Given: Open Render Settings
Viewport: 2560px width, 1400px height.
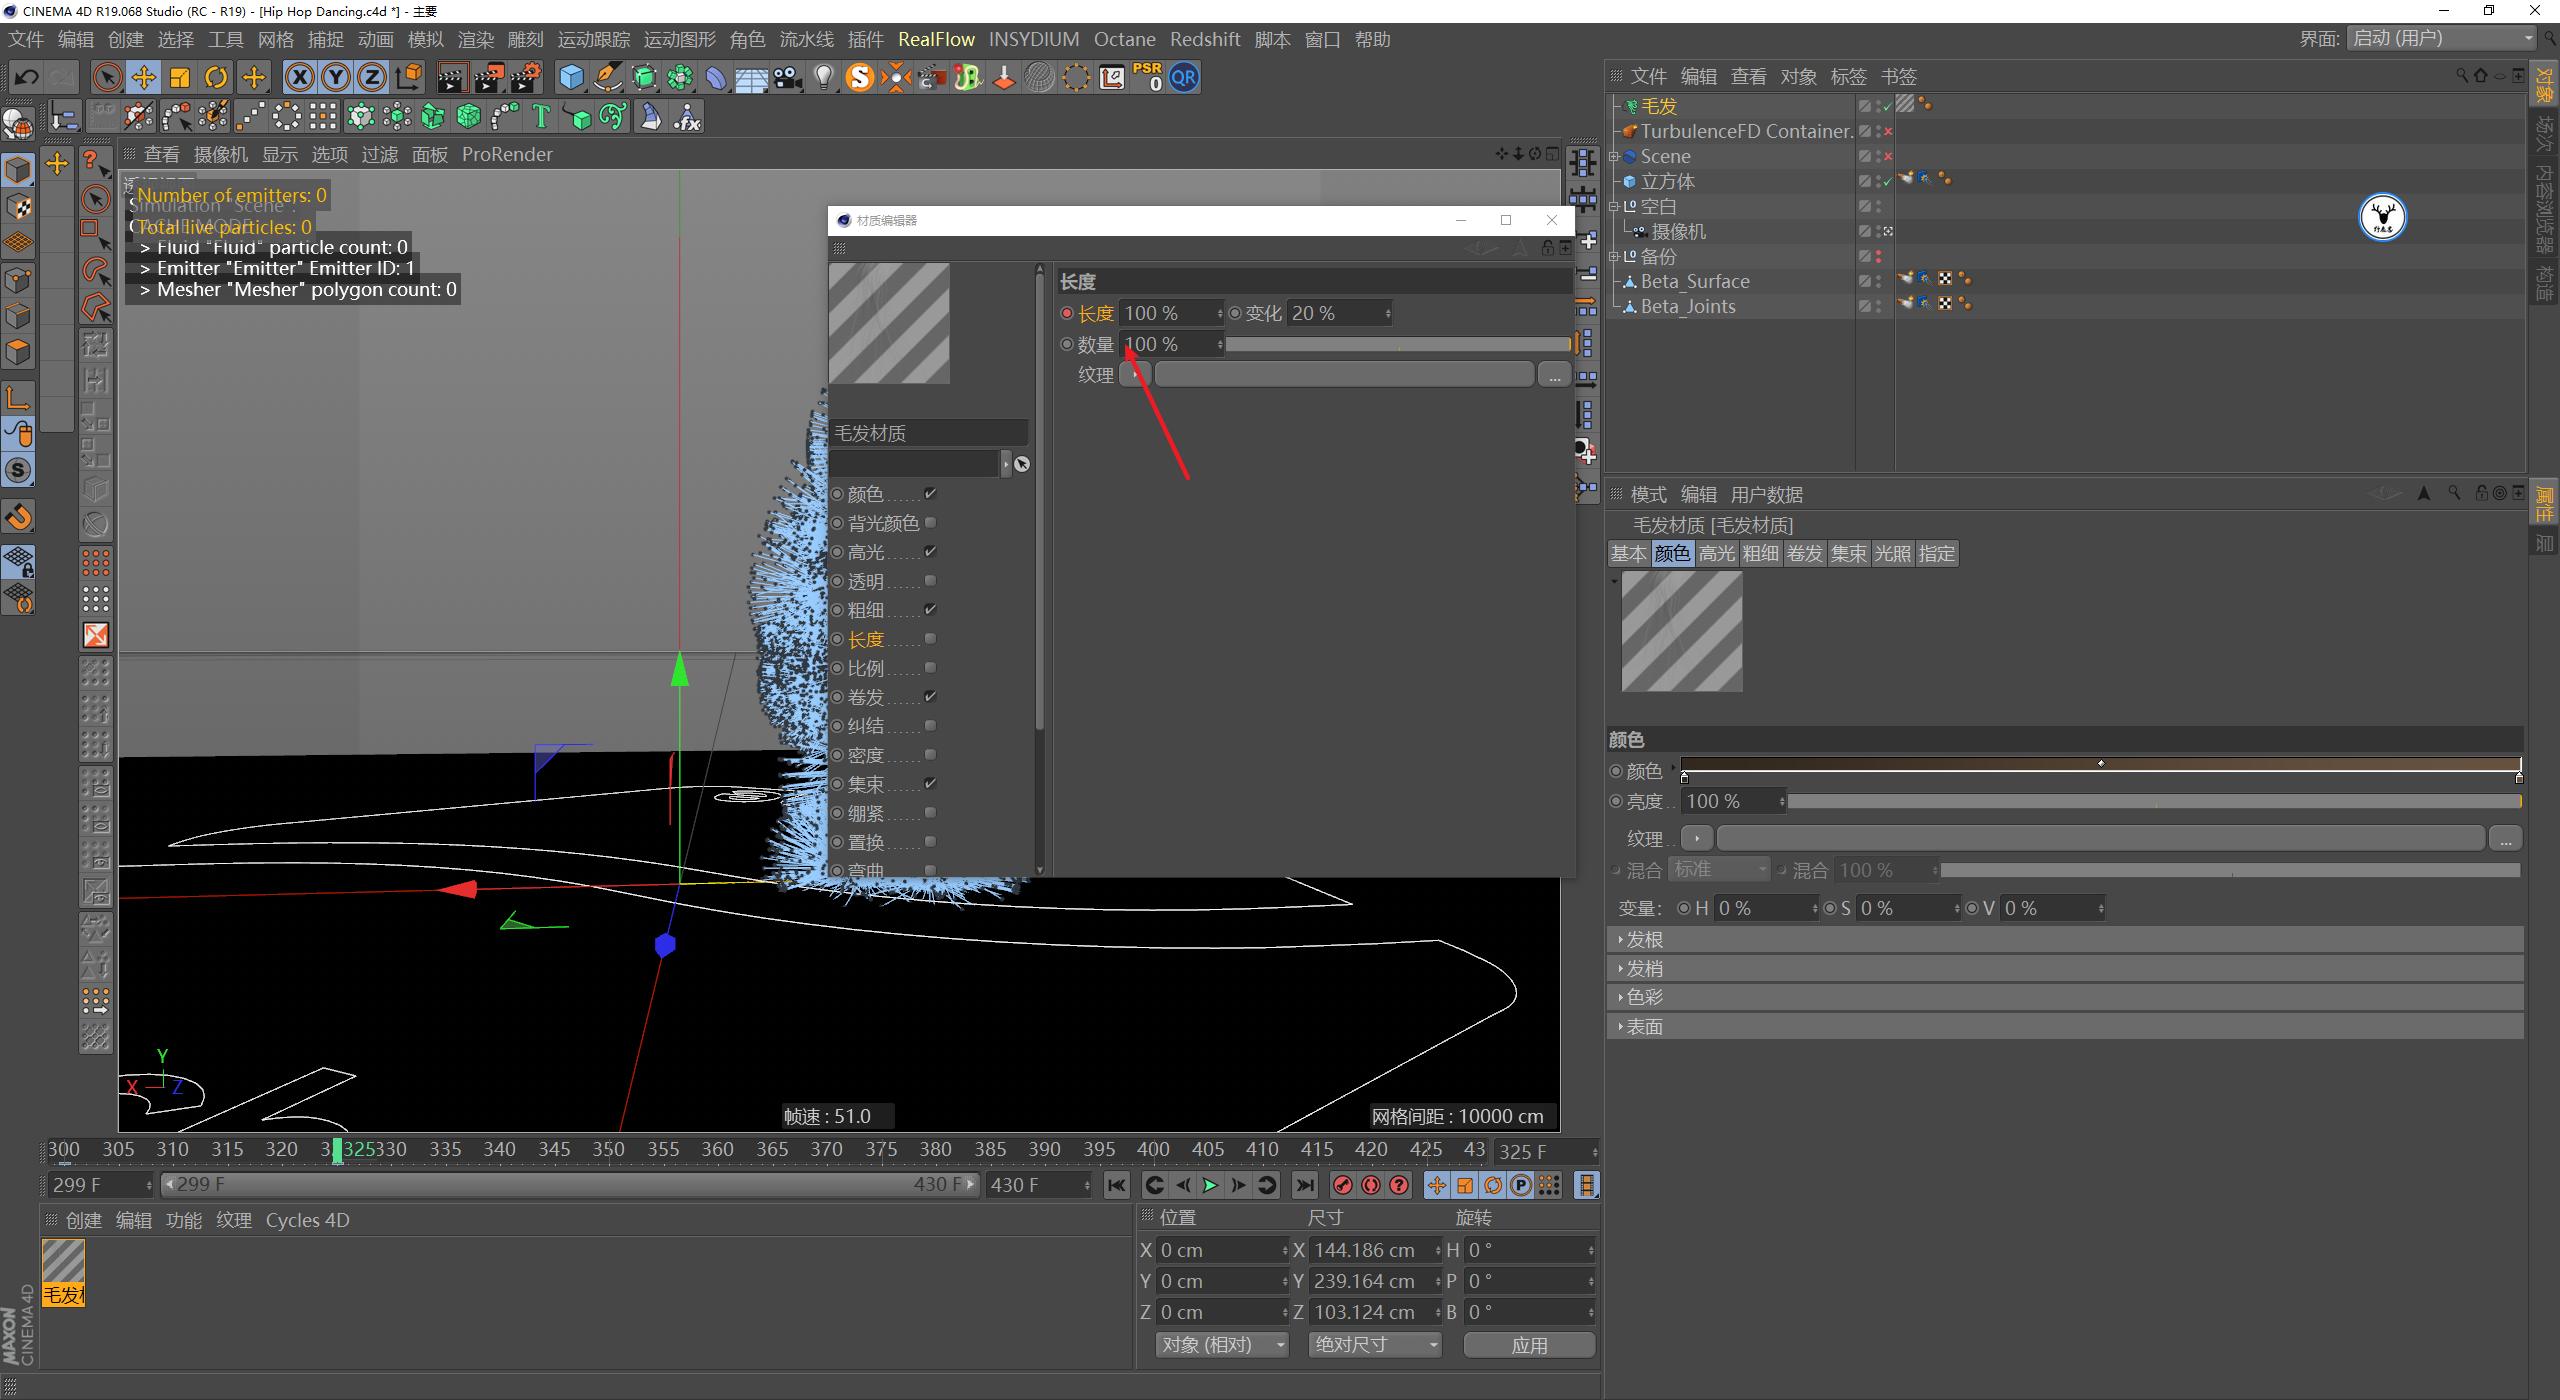Looking at the screenshot, I should click(x=527, y=77).
